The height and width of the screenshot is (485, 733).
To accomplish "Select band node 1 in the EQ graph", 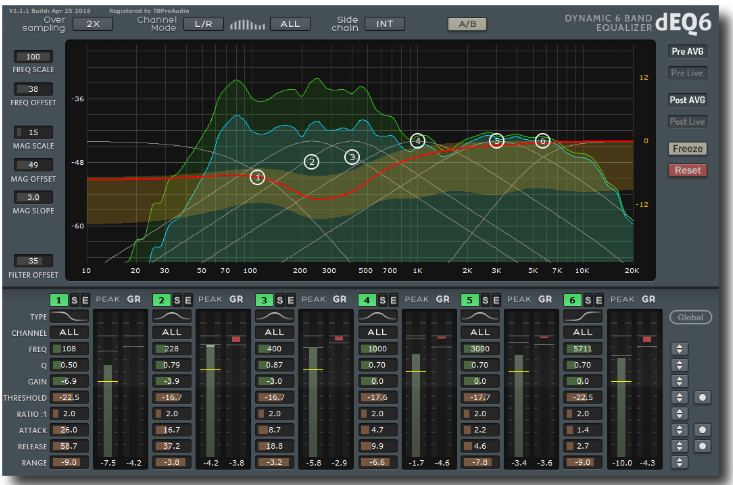I will coord(257,177).
